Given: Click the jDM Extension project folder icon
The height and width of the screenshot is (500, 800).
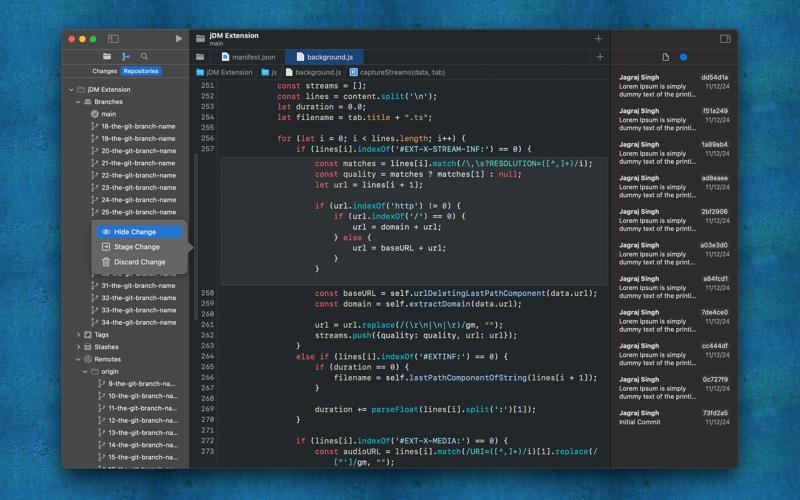Looking at the screenshot, I should 201,39.
